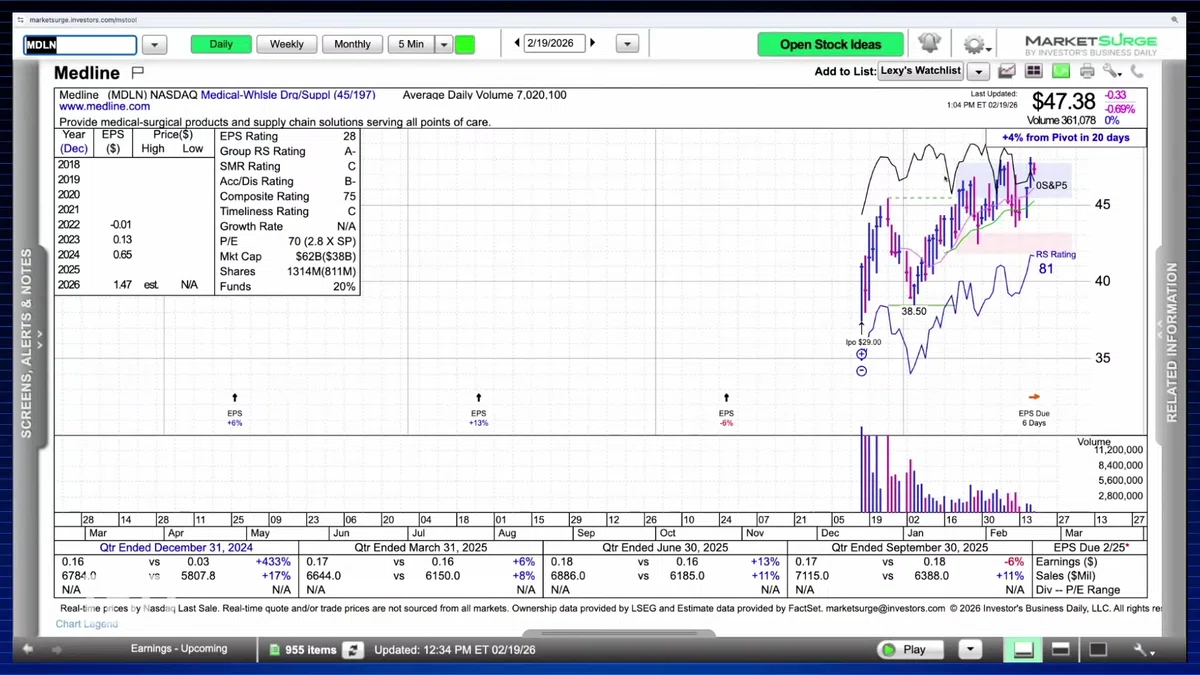The width and height of the screenshot is (1200, 675).
Task: Click the Composite Rating row
Action: [288, 197]
